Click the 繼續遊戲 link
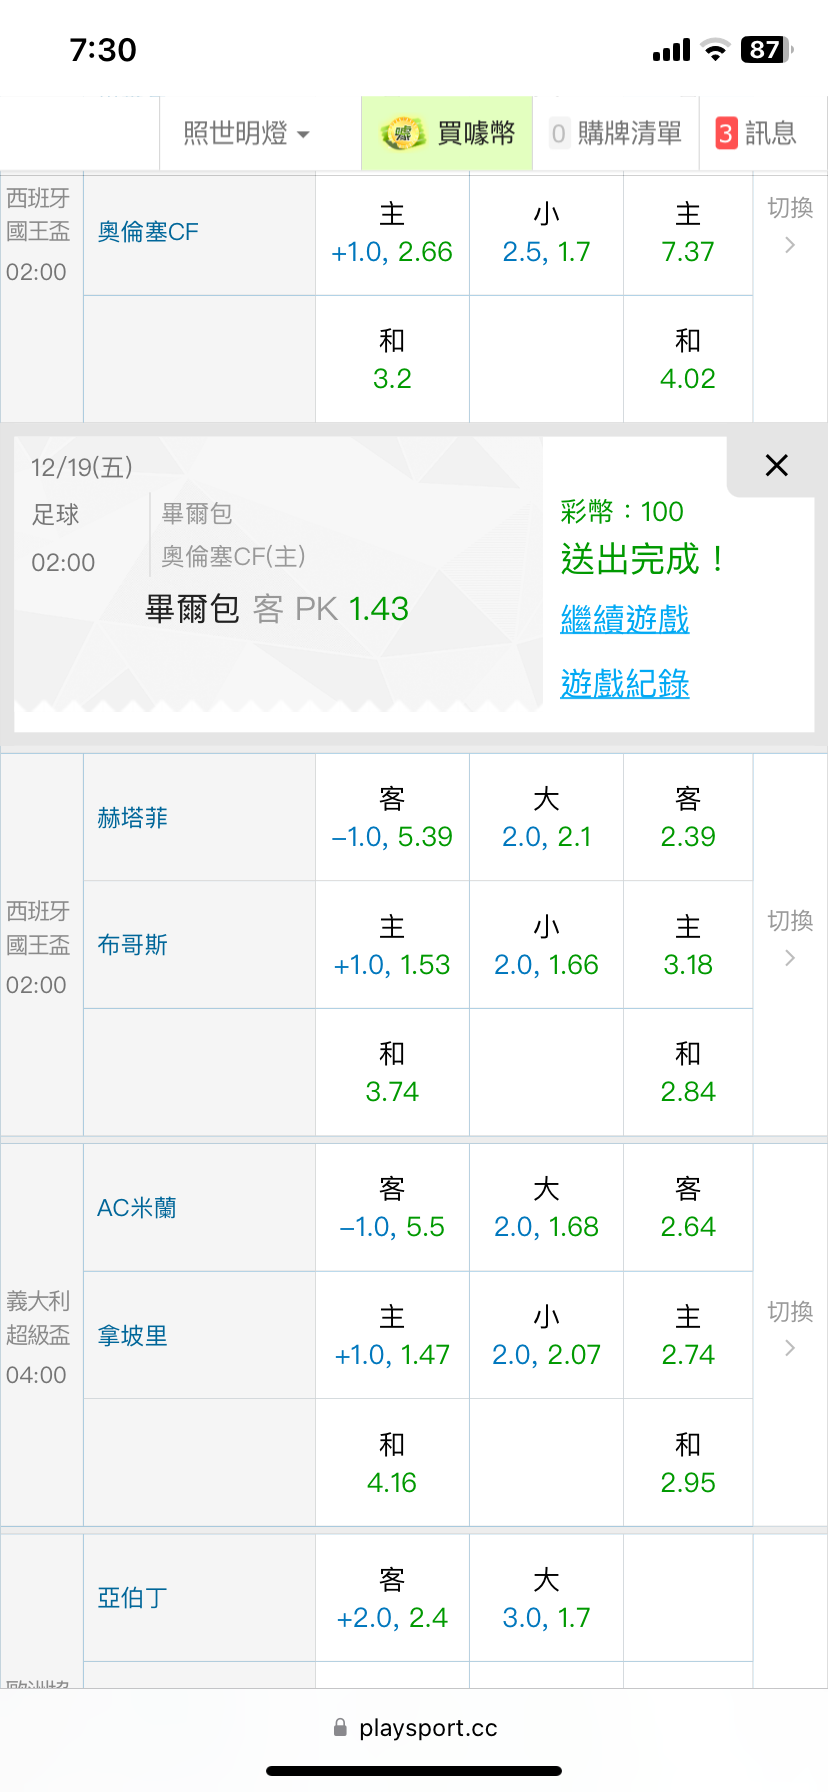Screen dimensions: 828x1792 [625, 619]
